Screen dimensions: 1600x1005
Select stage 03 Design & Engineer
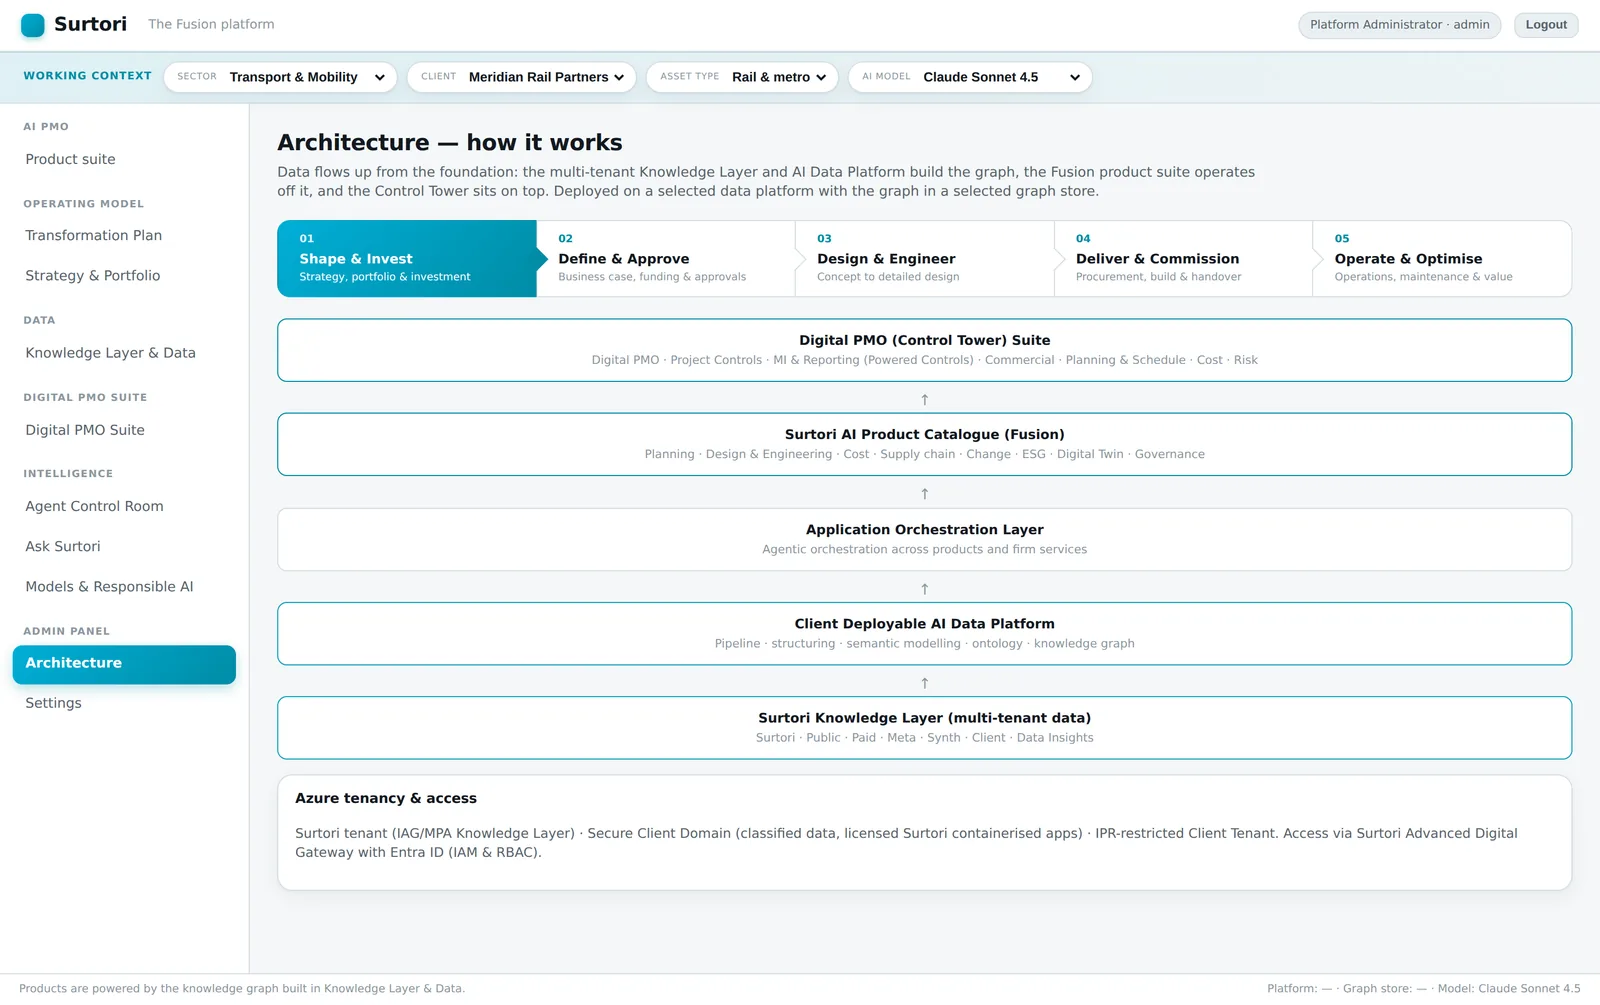tap(925, 259)
